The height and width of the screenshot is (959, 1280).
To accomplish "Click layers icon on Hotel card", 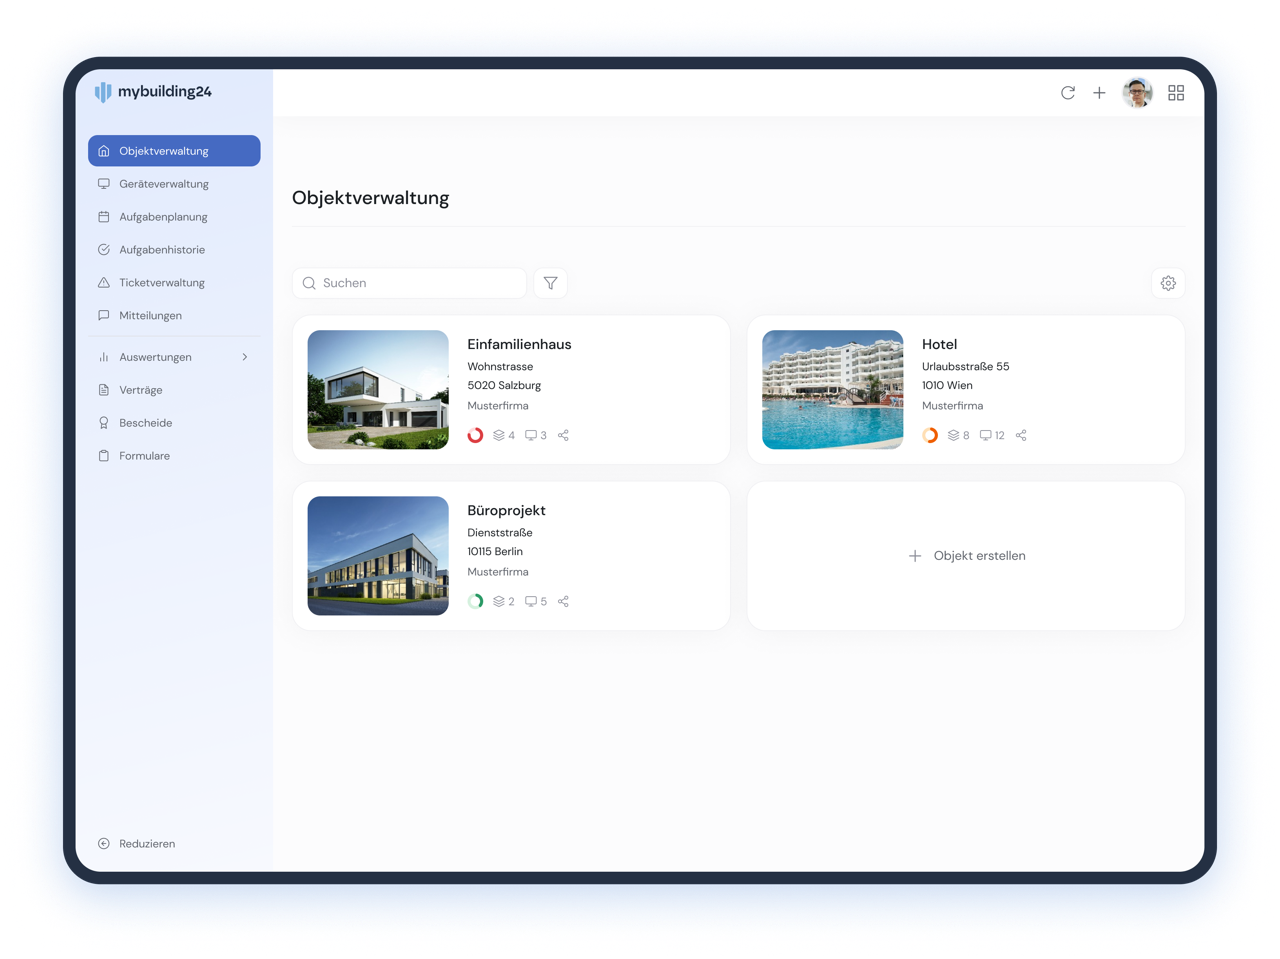I will pyautogui.click(x=954, y=435).
